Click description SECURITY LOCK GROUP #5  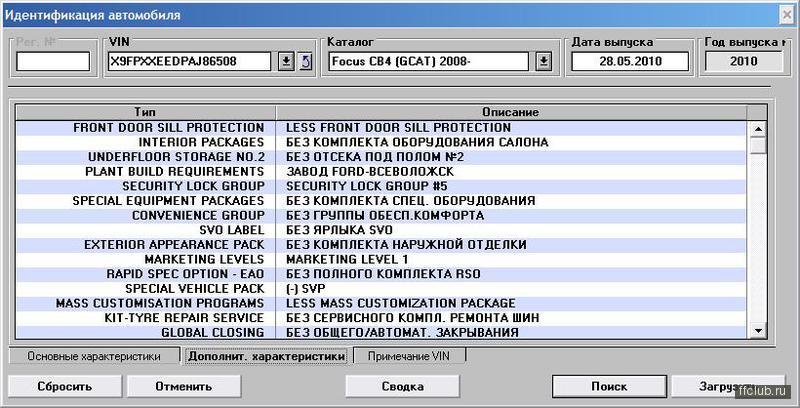tap(366, 186)
